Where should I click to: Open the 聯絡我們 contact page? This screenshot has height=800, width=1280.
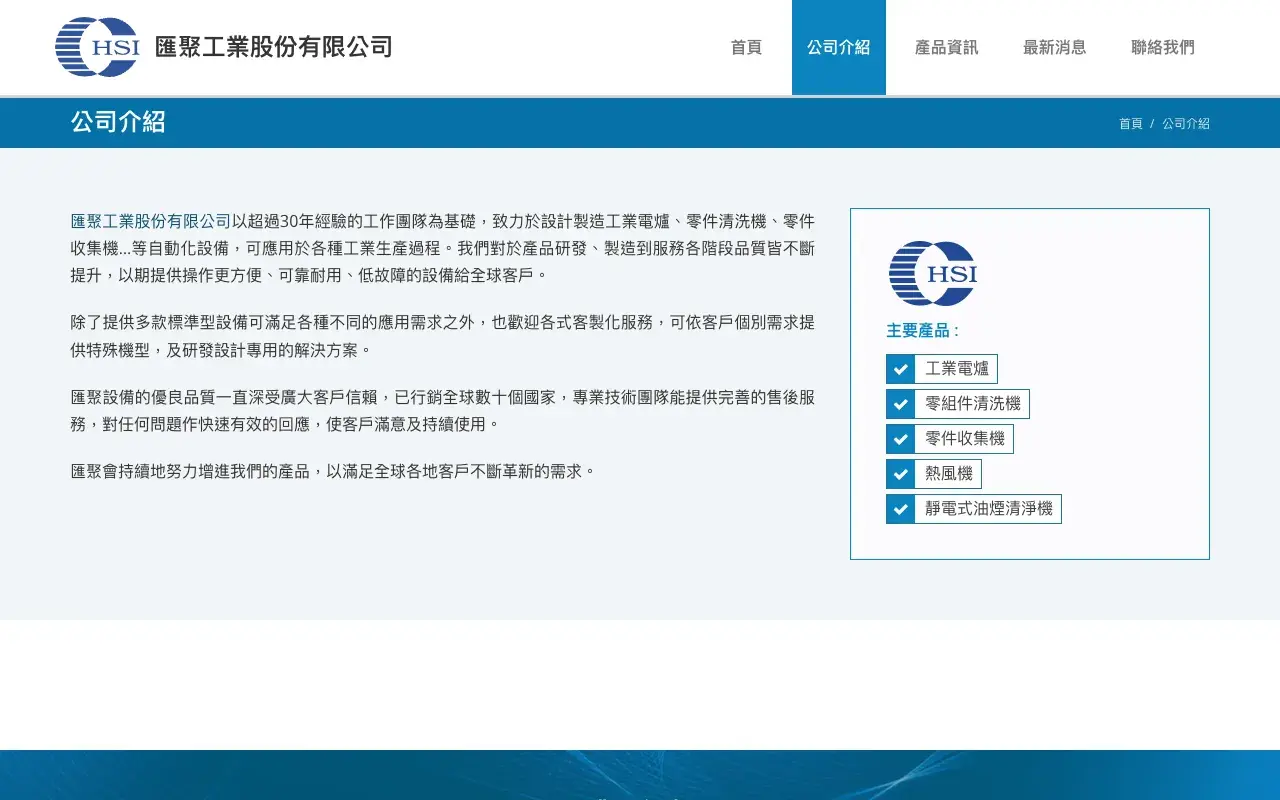(x=1162, y=47)
